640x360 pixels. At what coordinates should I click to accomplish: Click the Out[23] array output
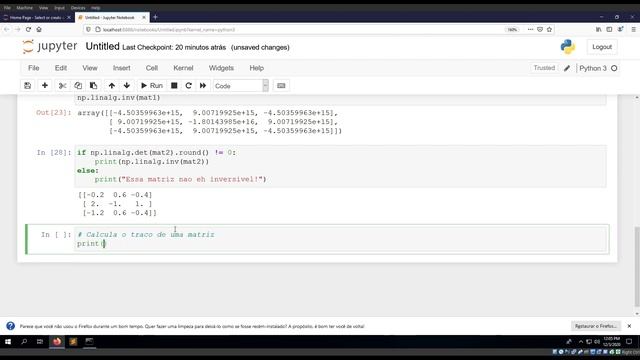209,122
